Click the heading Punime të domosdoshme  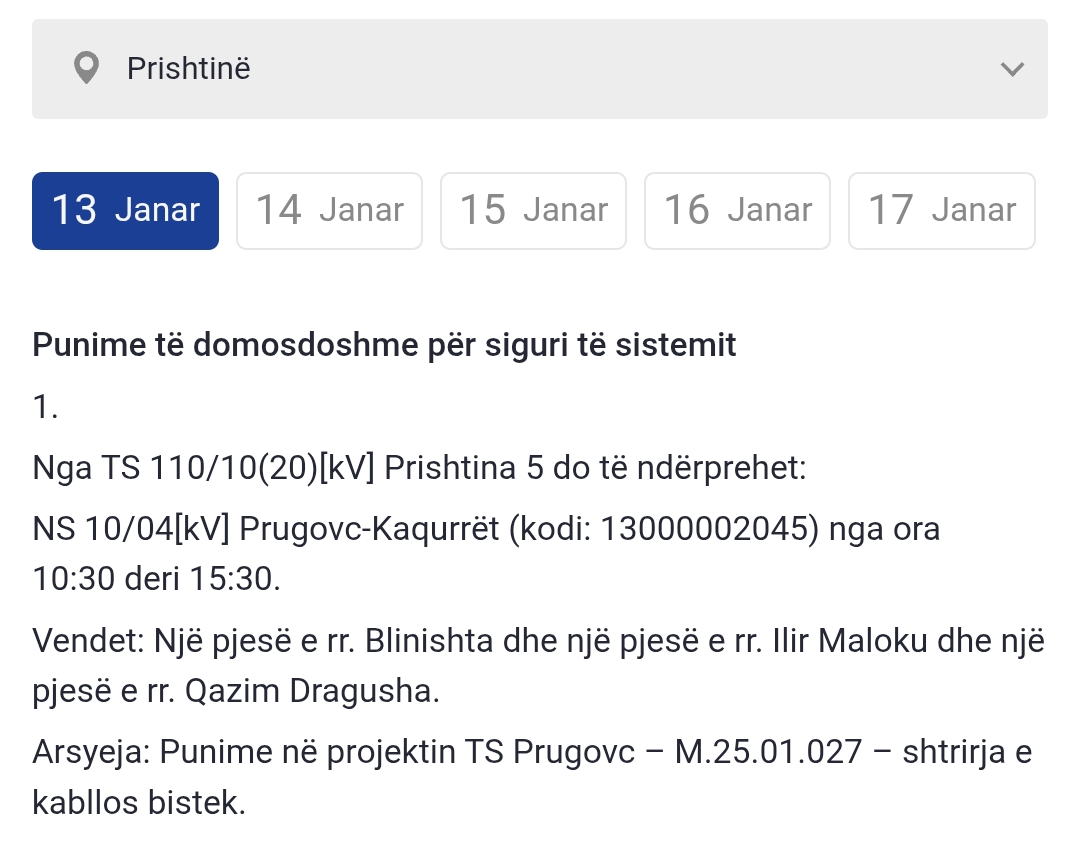point(384,345)
